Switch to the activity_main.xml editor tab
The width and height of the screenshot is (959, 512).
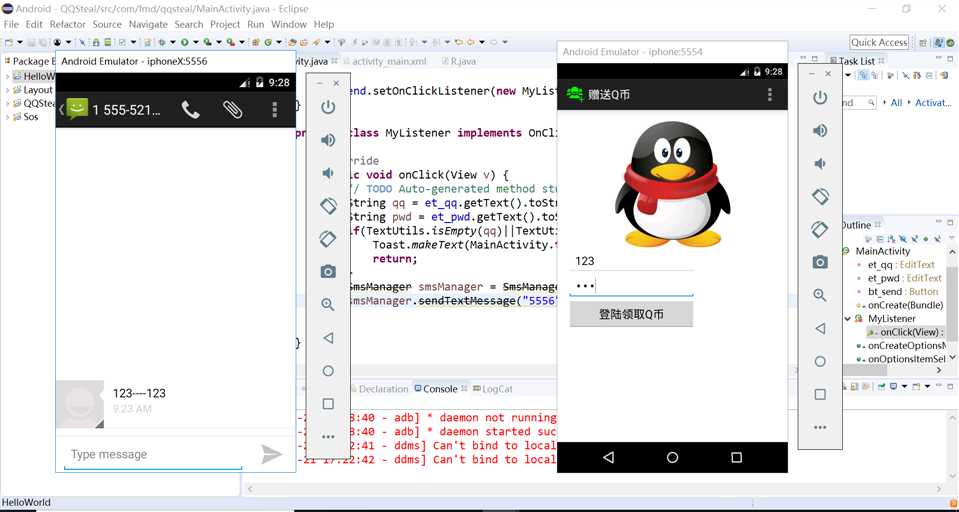389,62
